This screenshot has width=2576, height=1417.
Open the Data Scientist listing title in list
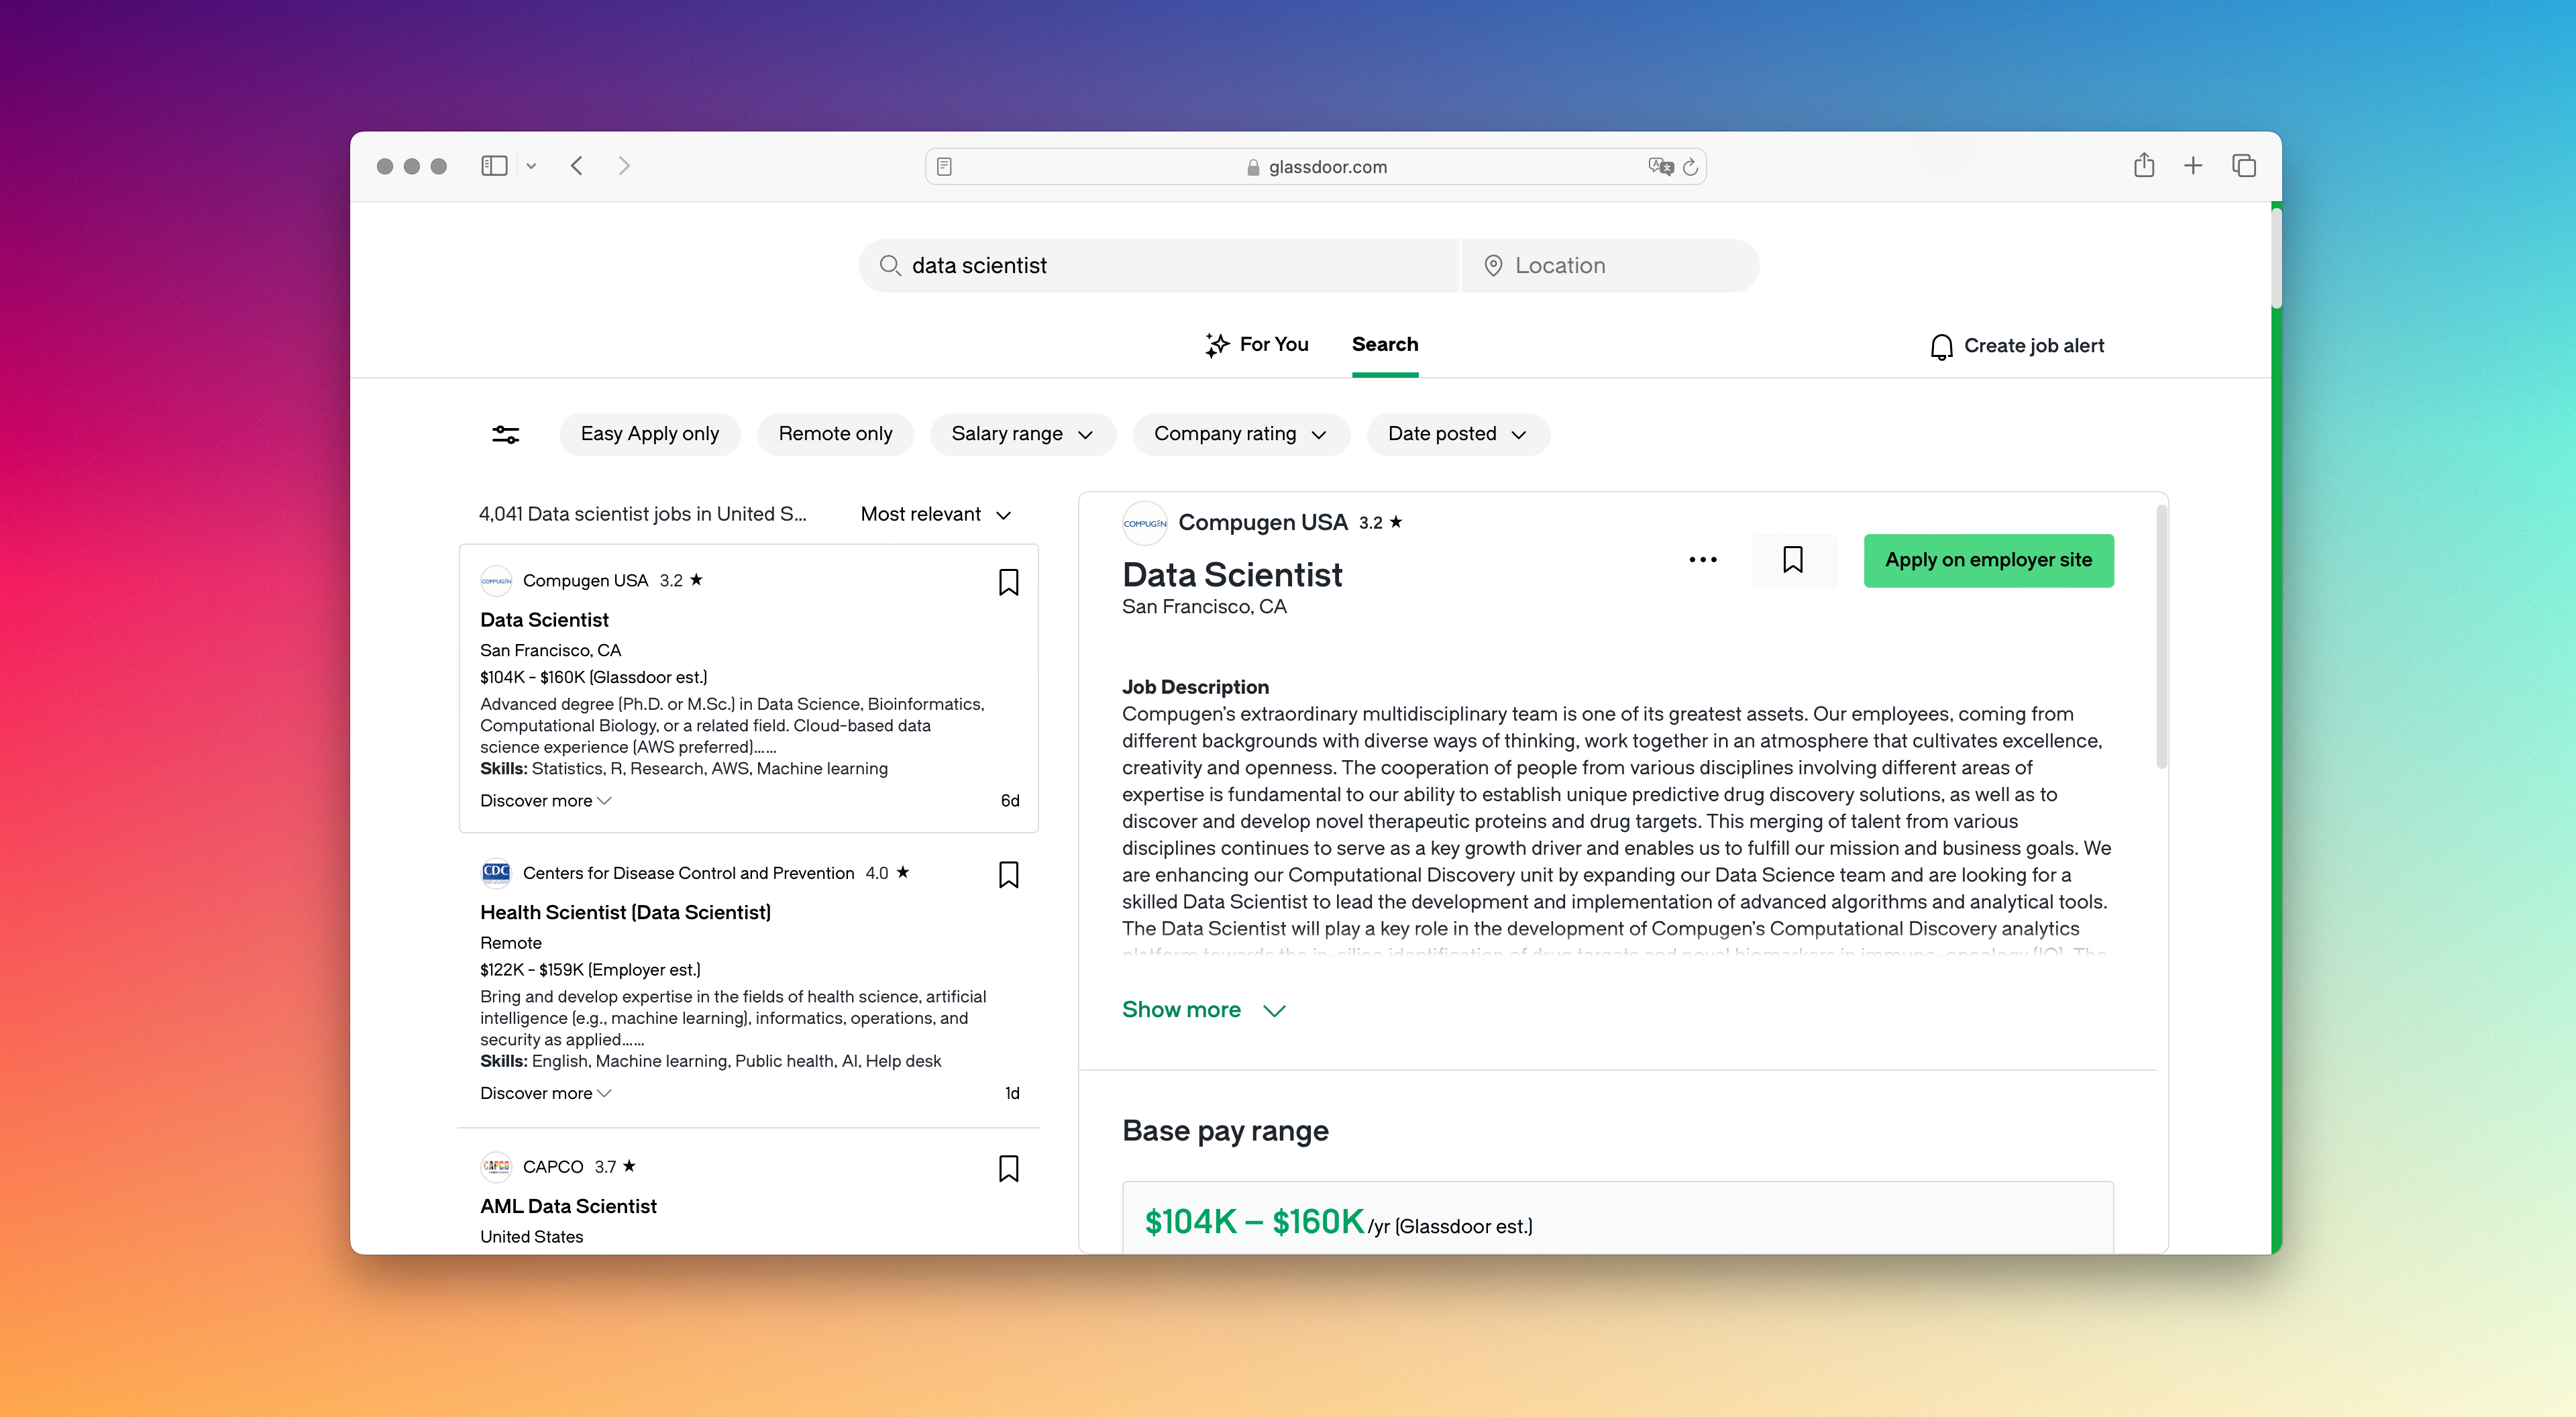coord(544,620)
